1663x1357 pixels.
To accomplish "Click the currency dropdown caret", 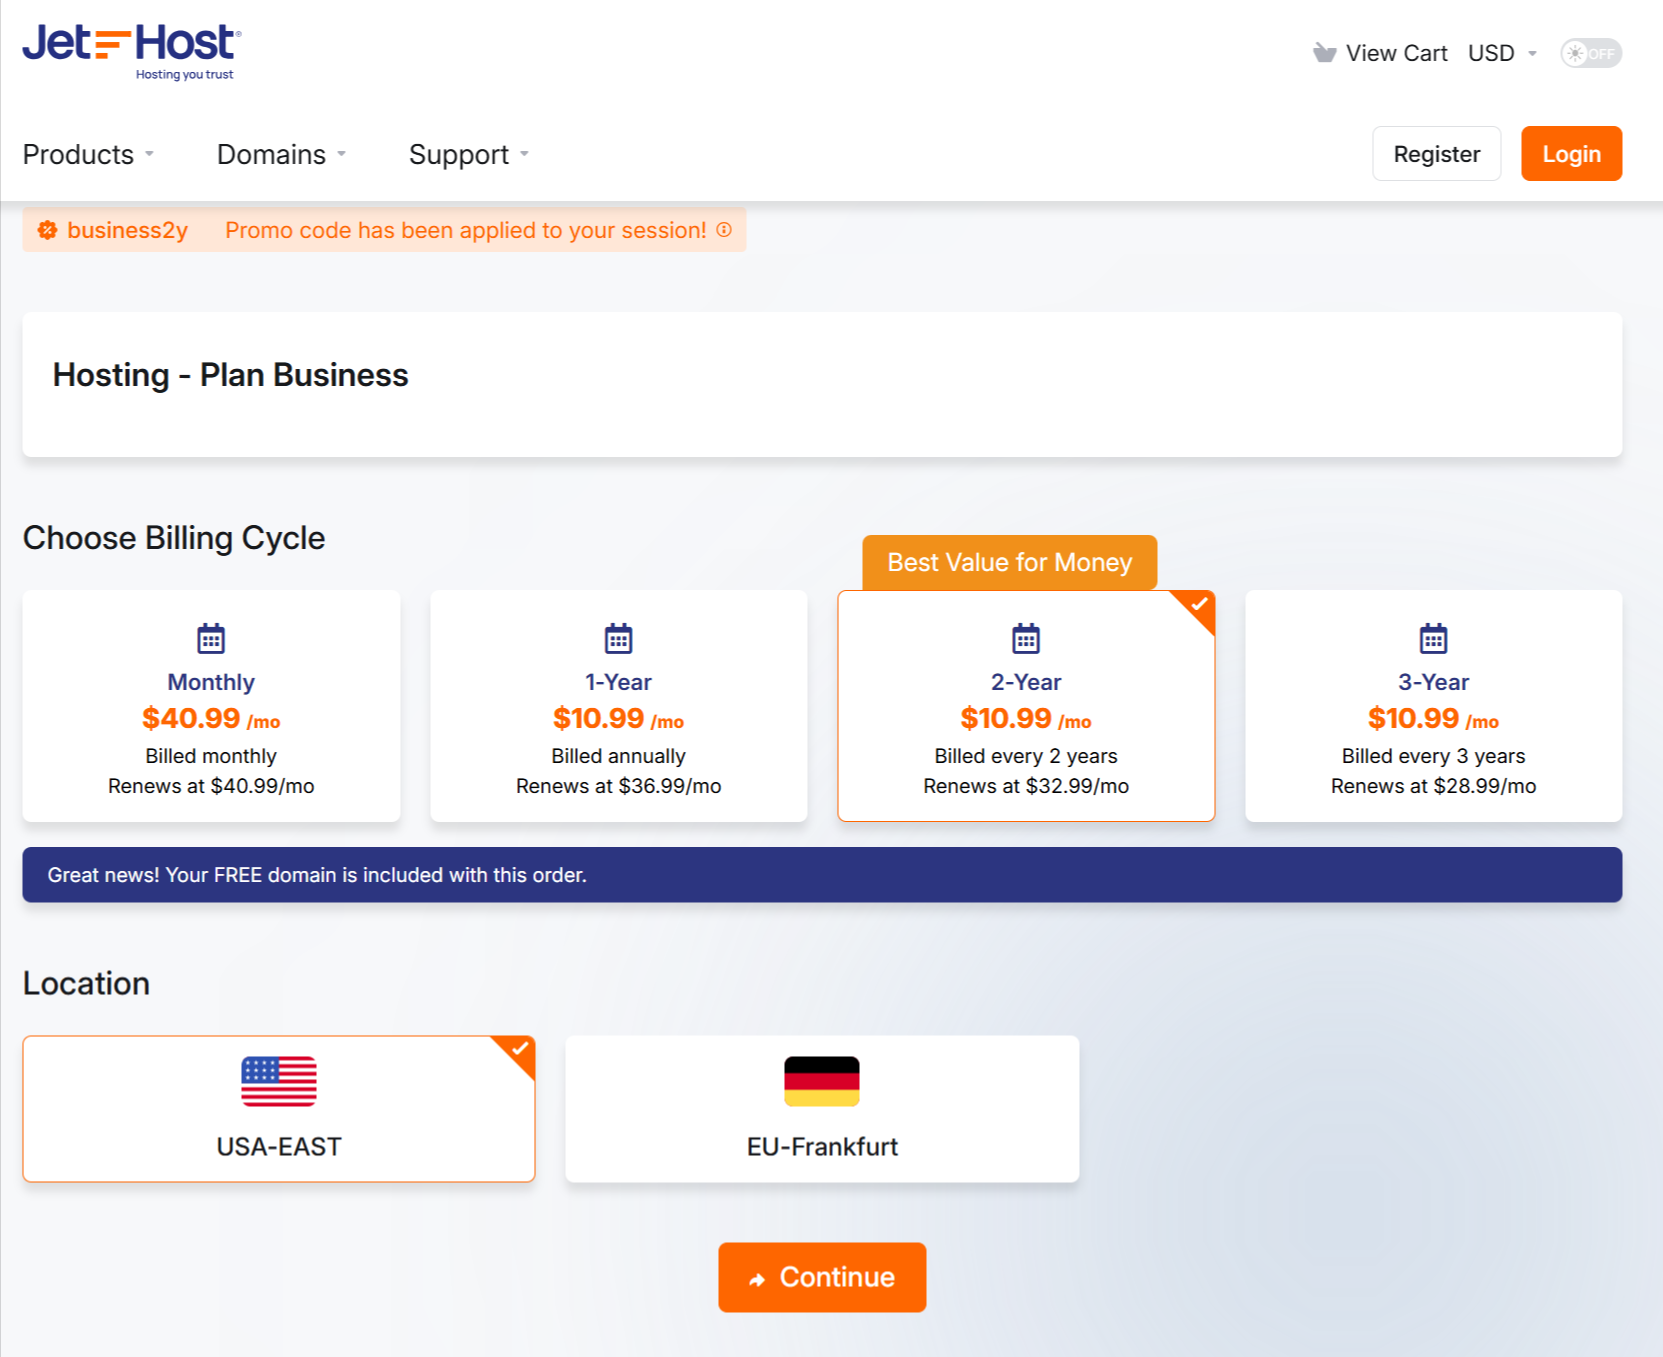I will tap(1532, 54).
